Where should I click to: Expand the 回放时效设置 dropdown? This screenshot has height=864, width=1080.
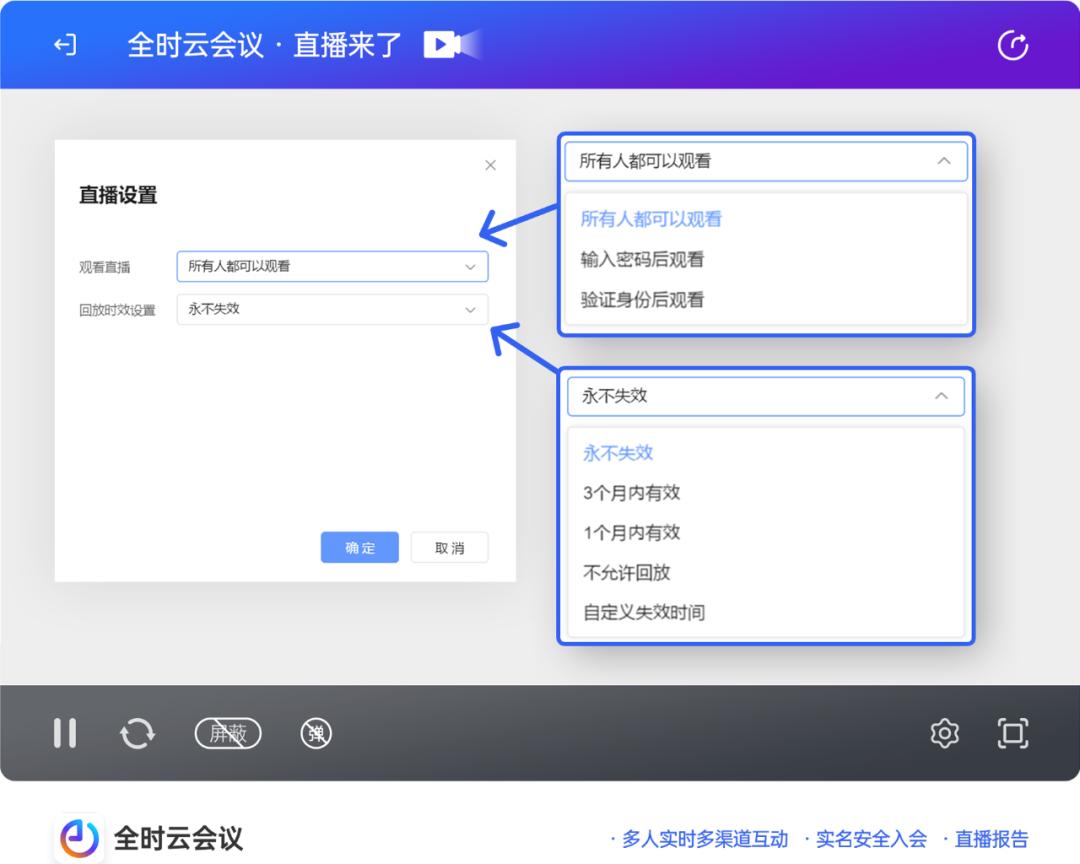[x=332, y=310]
